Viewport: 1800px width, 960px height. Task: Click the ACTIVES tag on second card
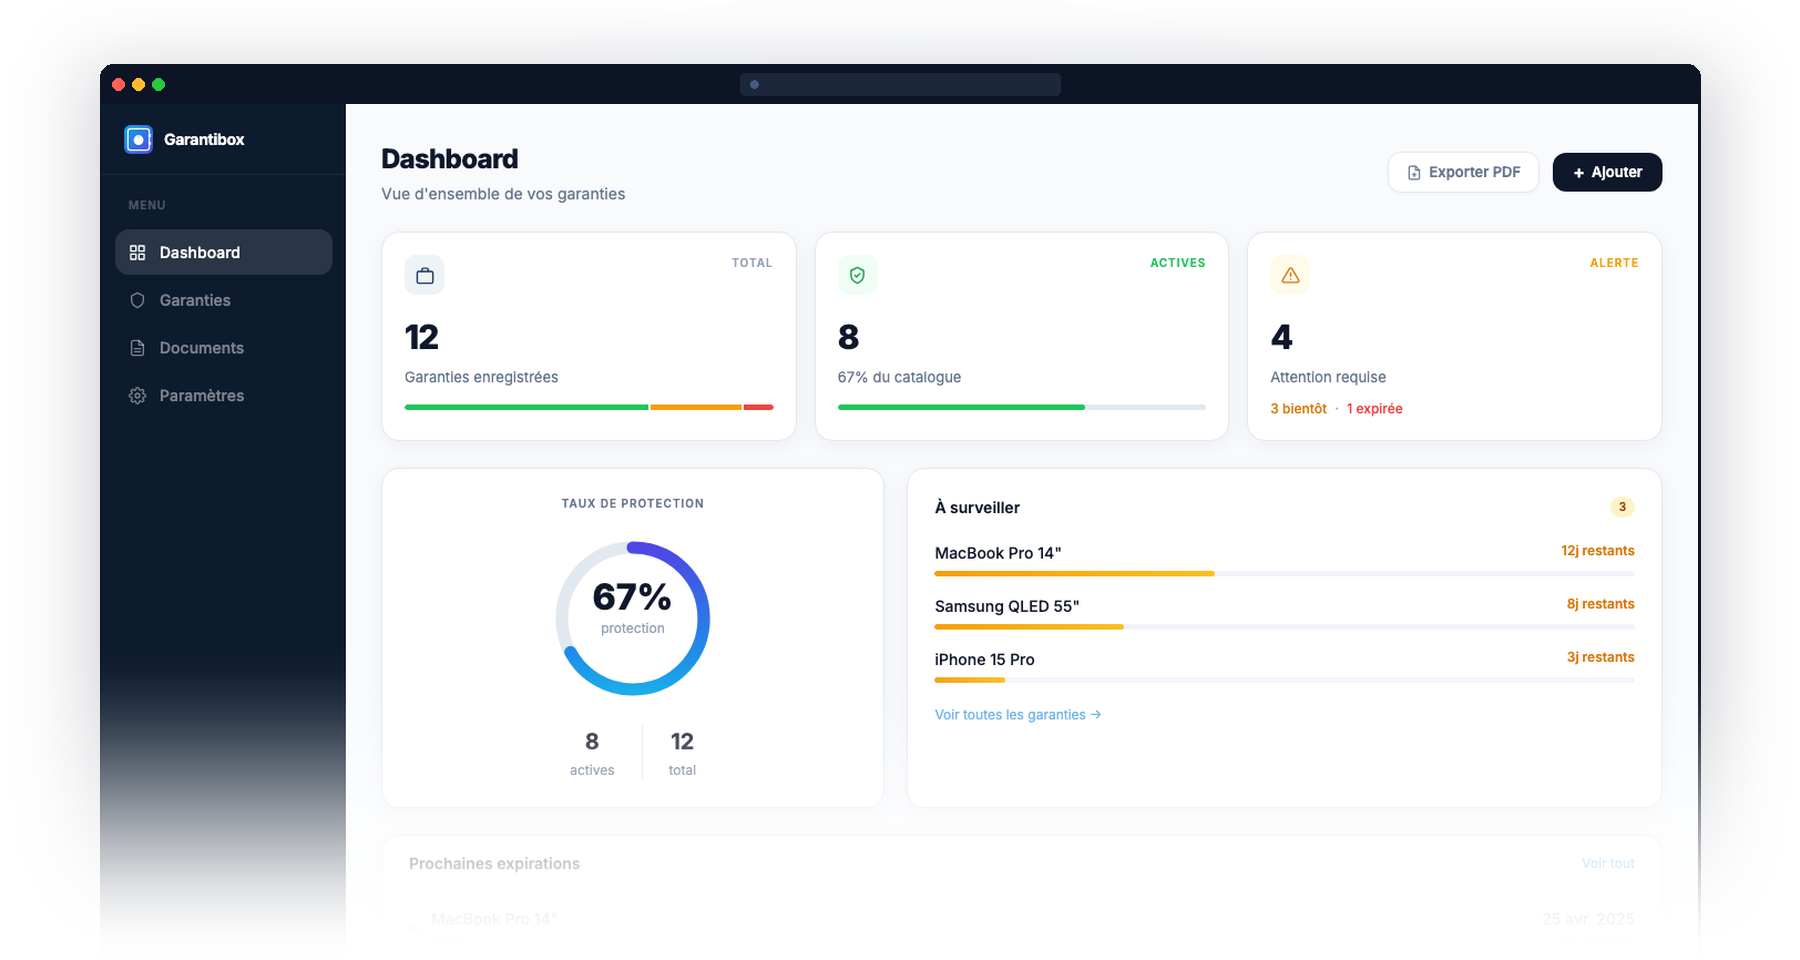1178,263
